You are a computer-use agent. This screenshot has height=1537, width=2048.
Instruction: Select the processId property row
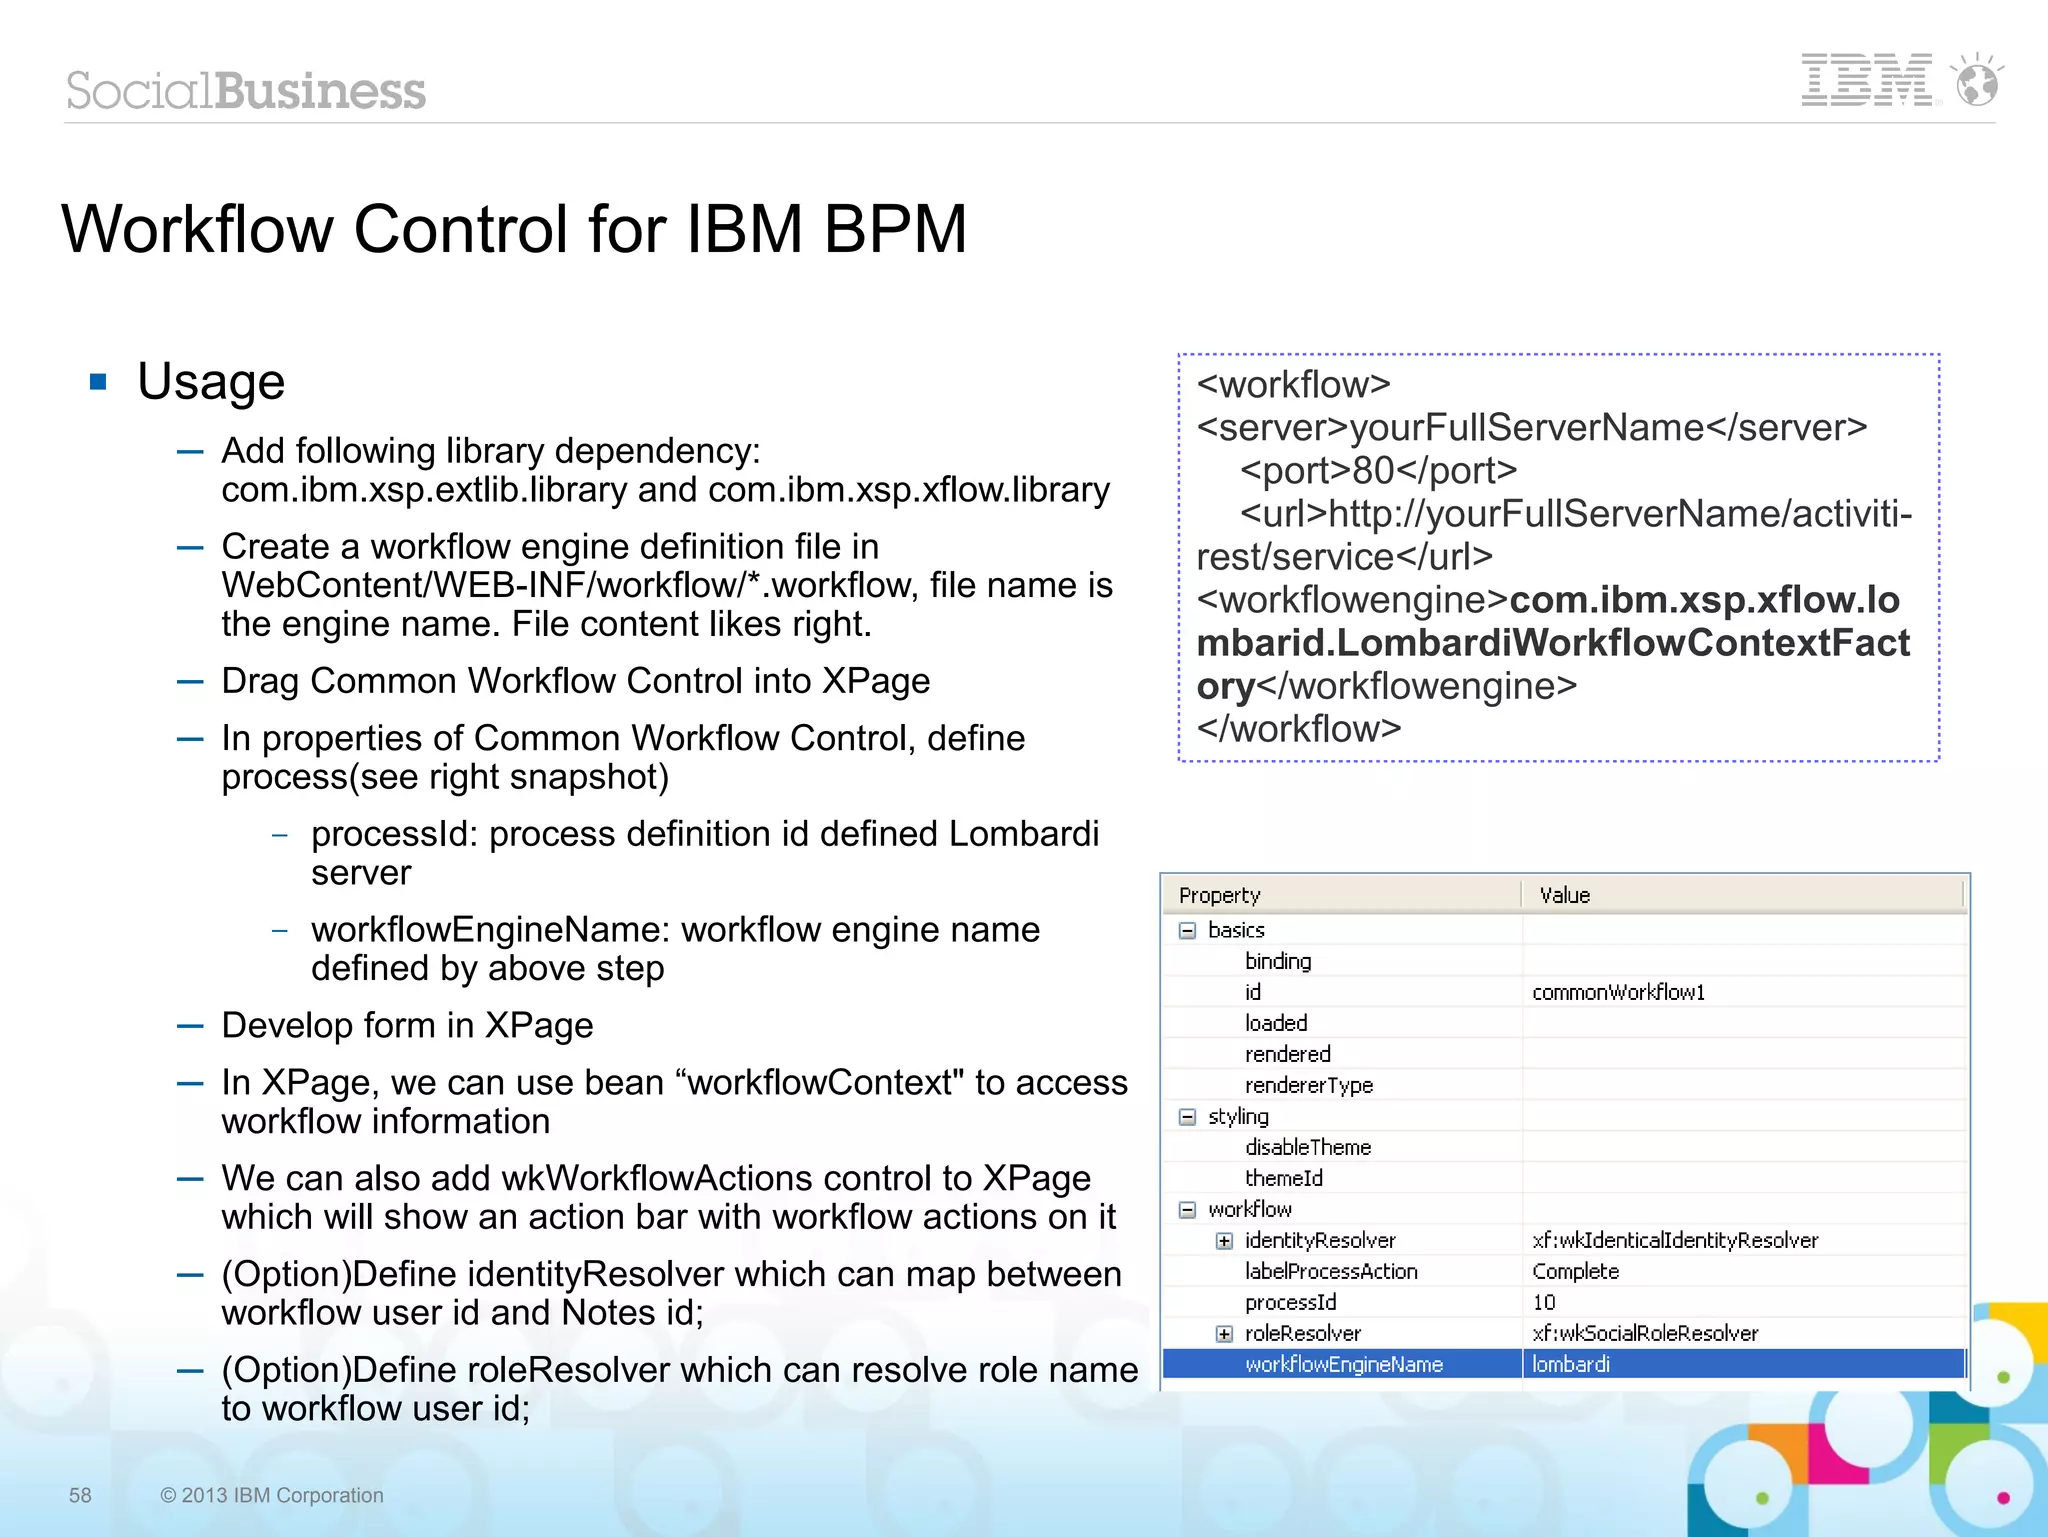[1564, 1303]
